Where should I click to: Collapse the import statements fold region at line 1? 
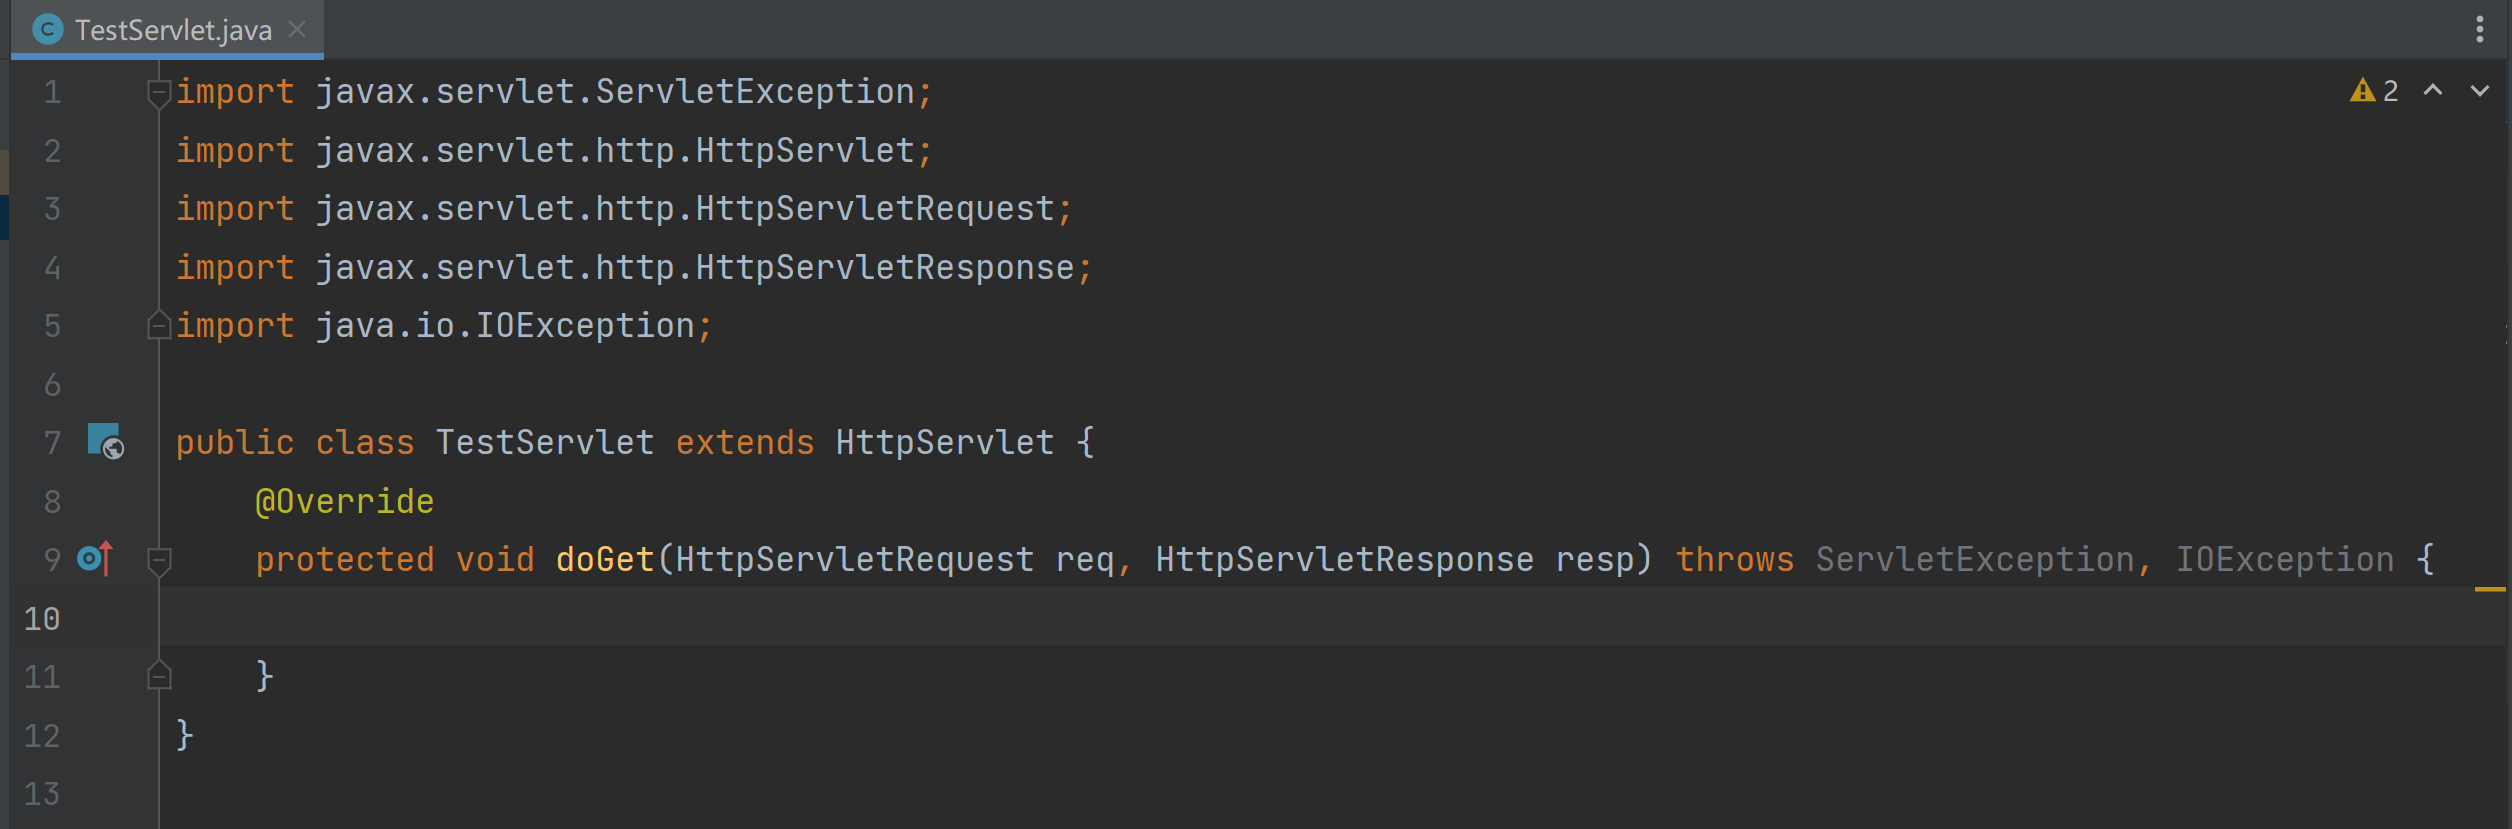click(158, 92)
